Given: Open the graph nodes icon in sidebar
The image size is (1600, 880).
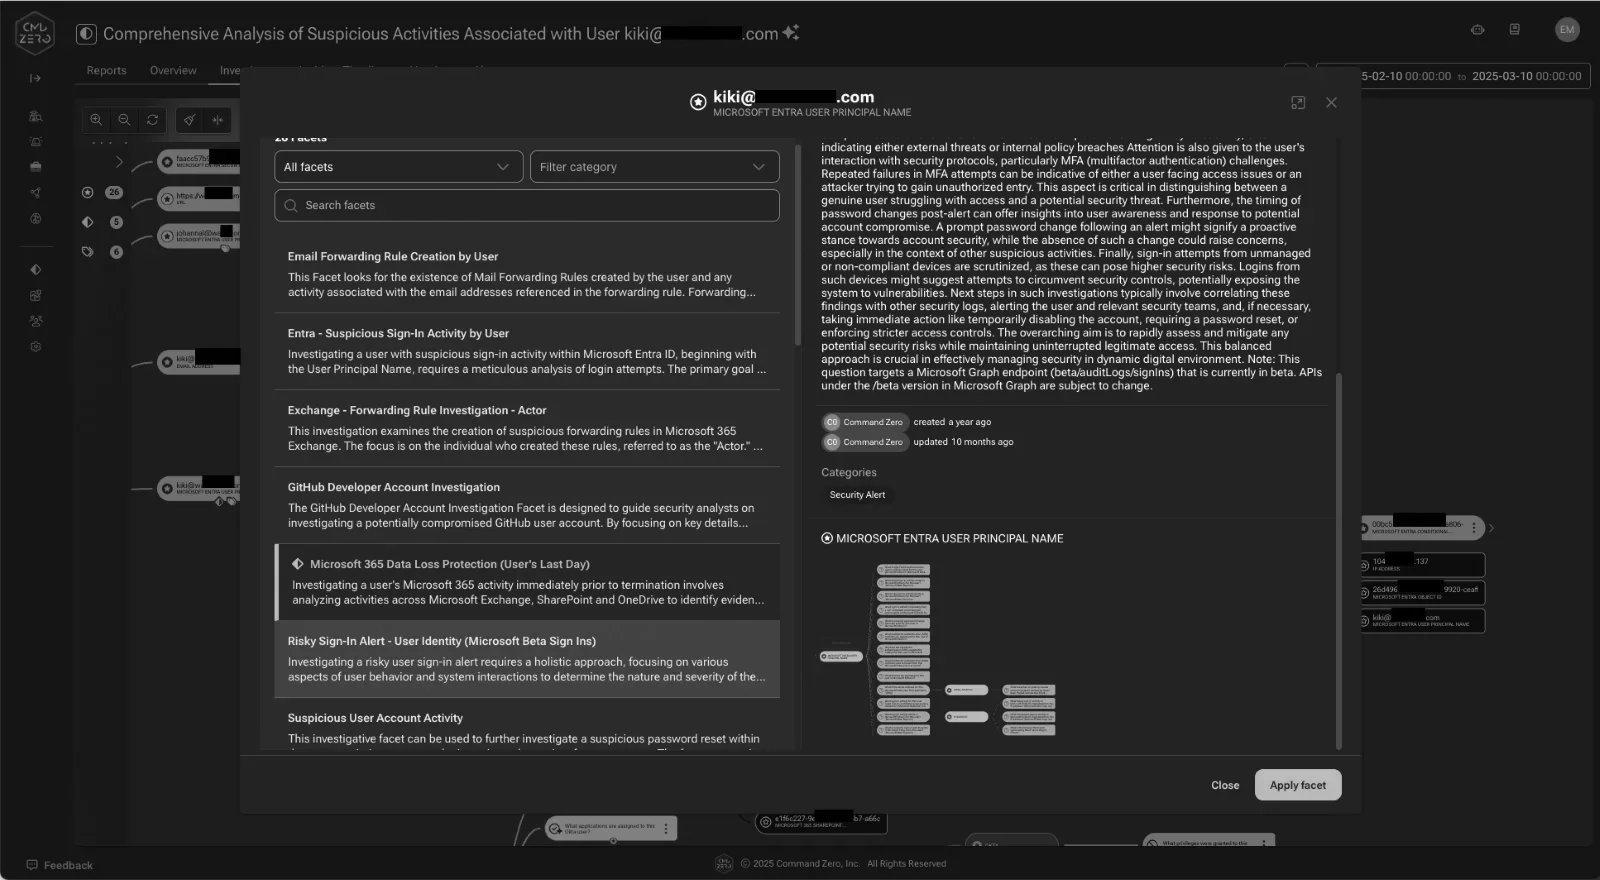Looking at the screenshot, I should (36, 193).
